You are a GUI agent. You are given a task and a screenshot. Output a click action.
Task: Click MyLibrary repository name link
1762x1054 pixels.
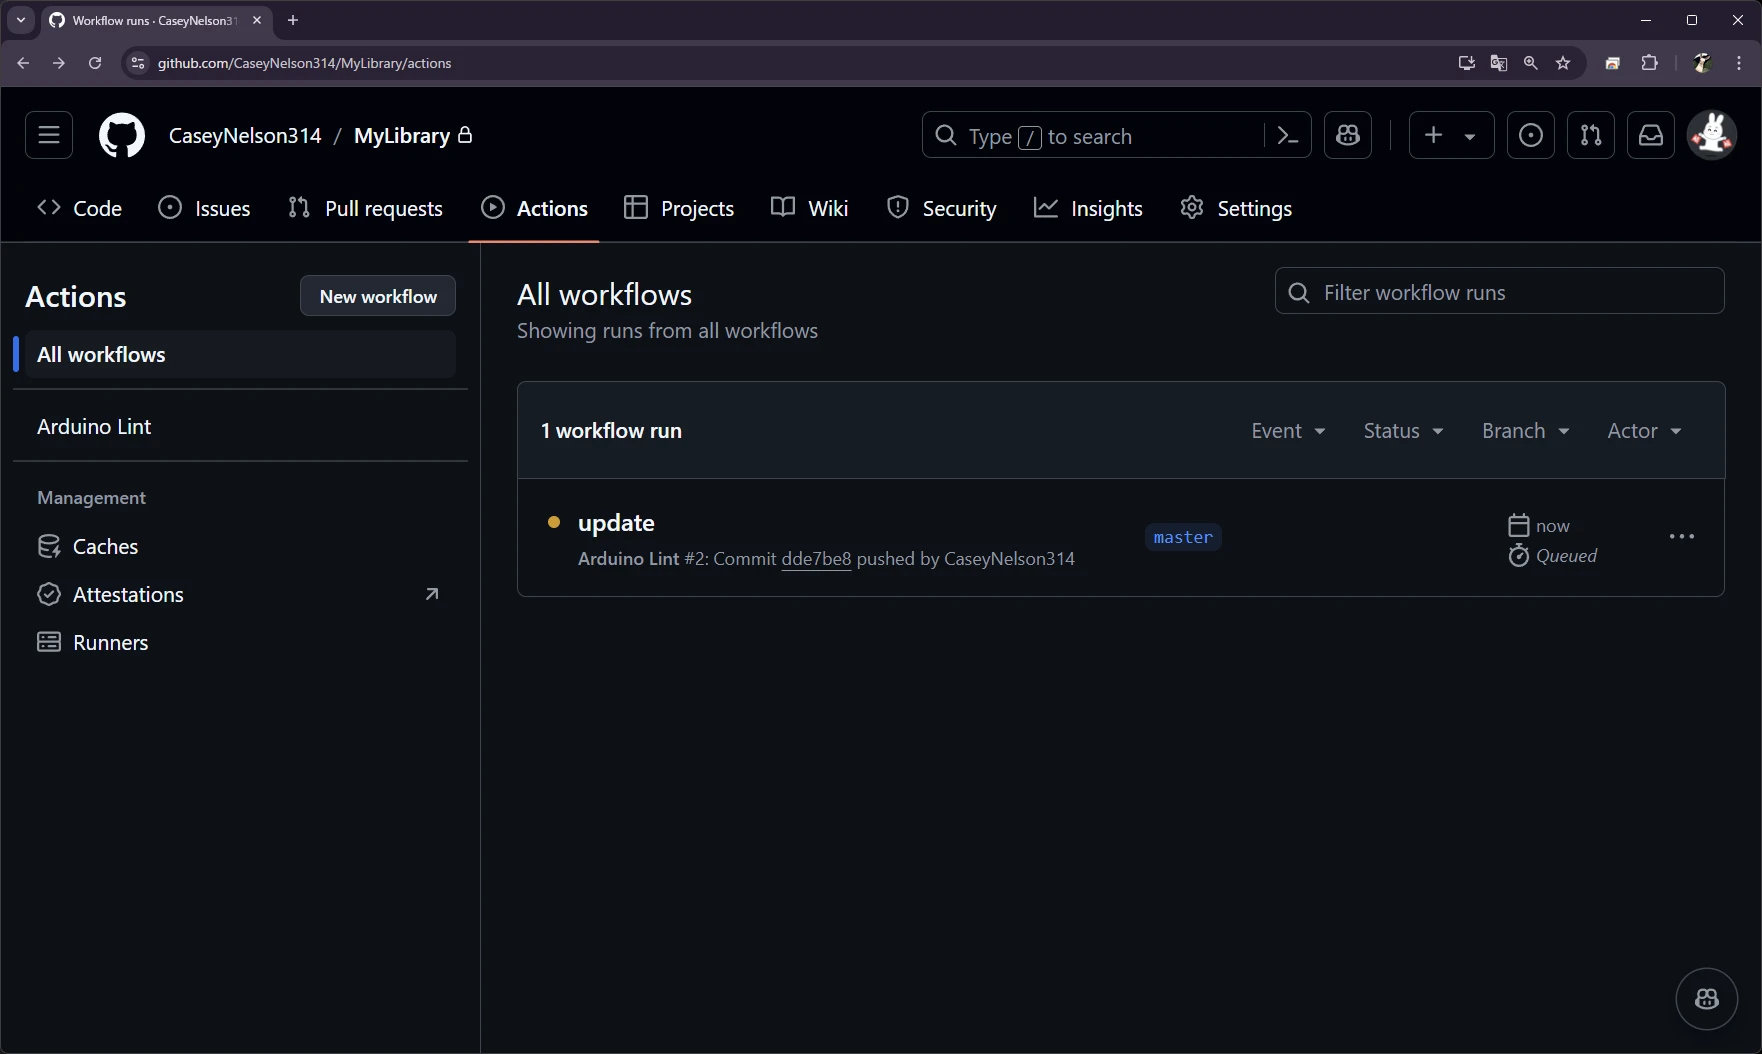click(402, 135)
